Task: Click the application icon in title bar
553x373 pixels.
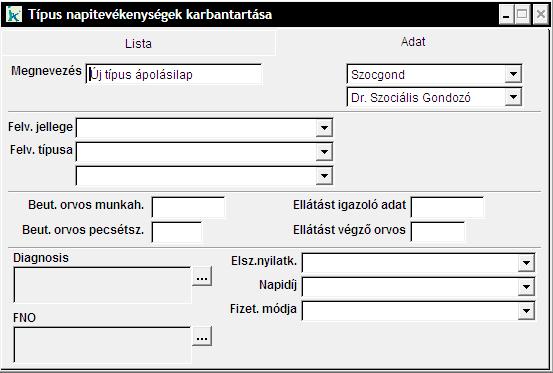Action: (x=14, y=14)
